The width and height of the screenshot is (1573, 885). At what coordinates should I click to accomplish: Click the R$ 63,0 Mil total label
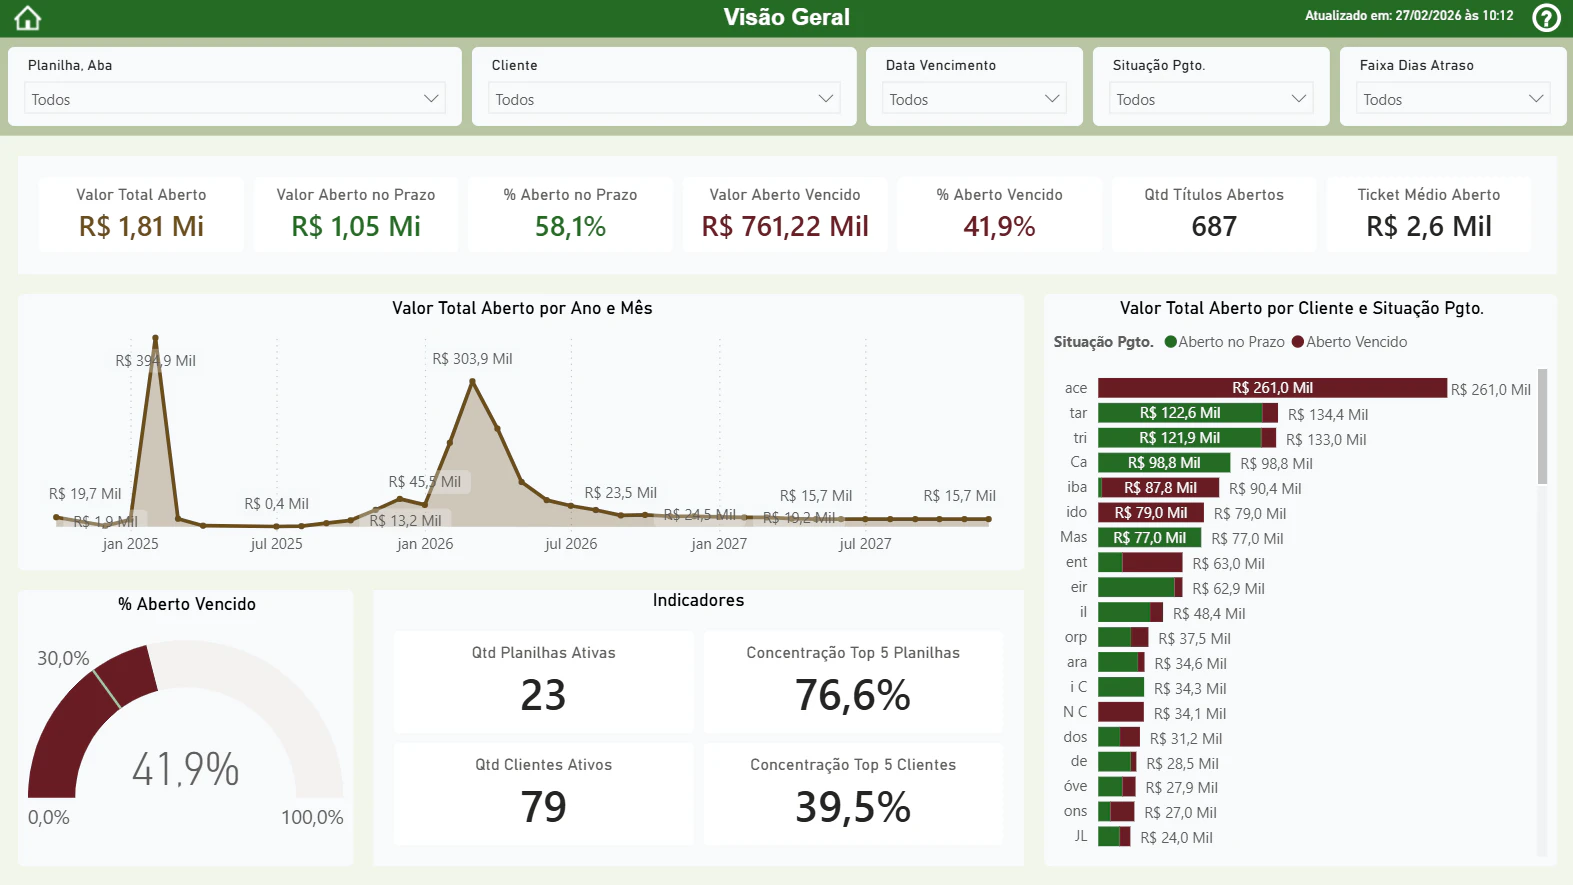click(1229, 564)
